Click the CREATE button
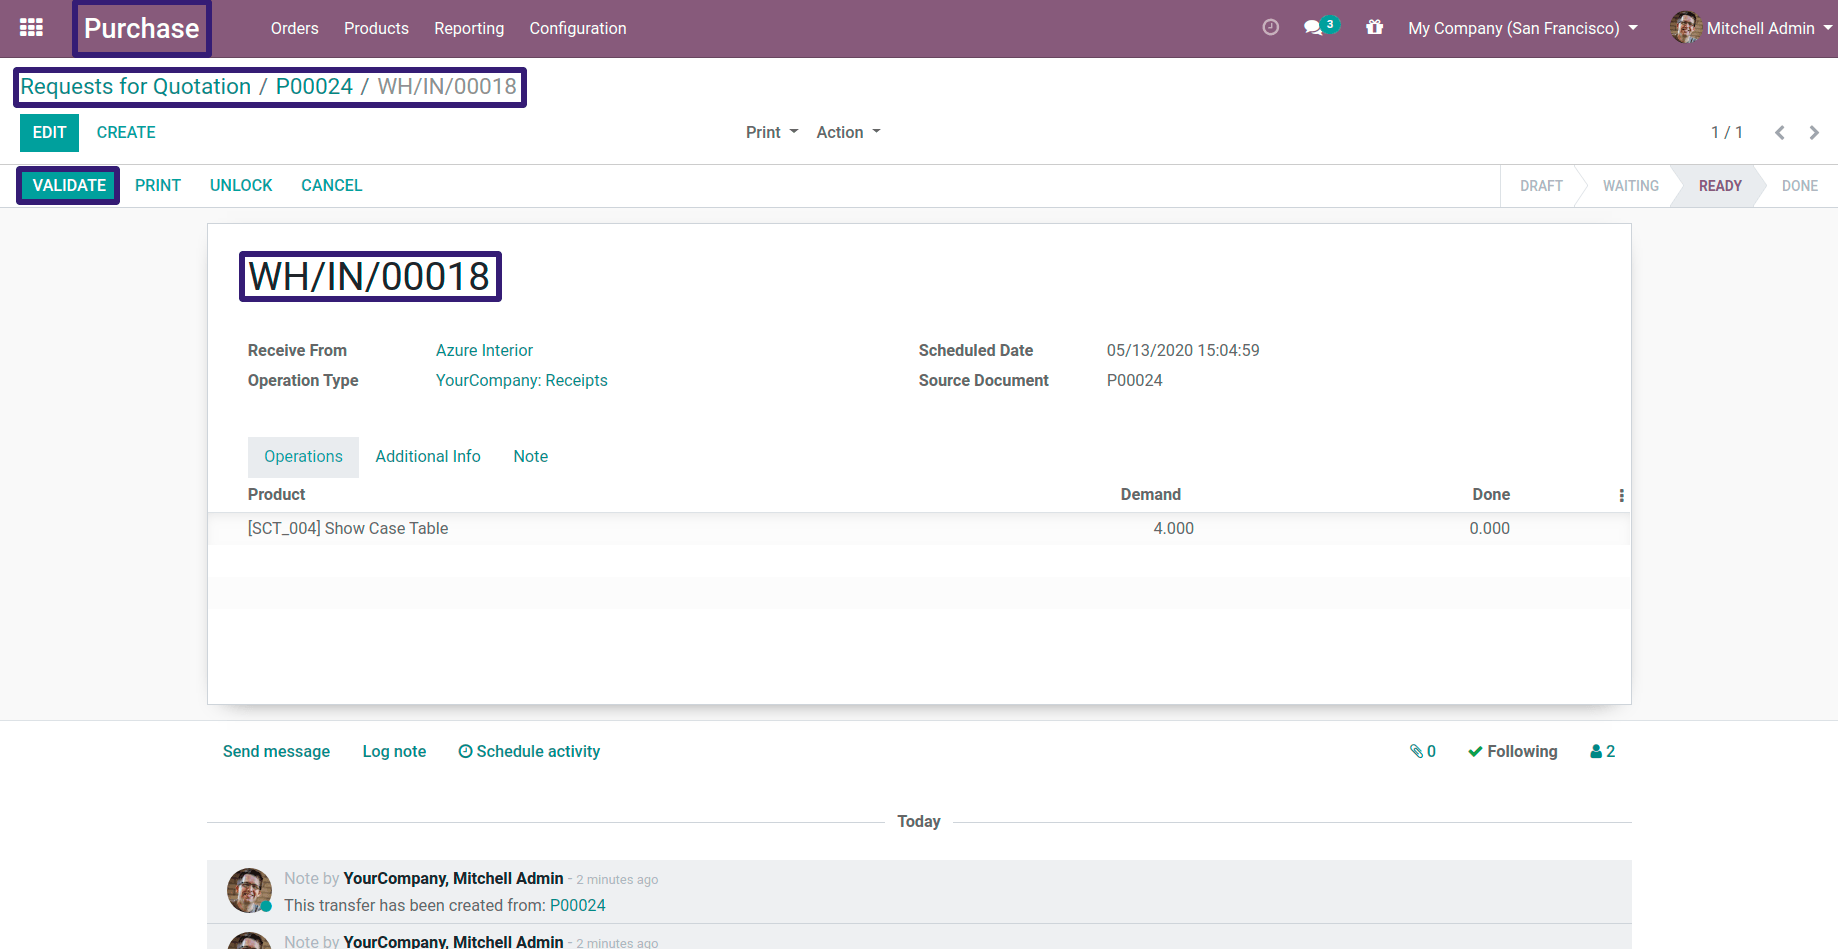The width and height of the screenshot is (1838, 949). coord(126,132)
